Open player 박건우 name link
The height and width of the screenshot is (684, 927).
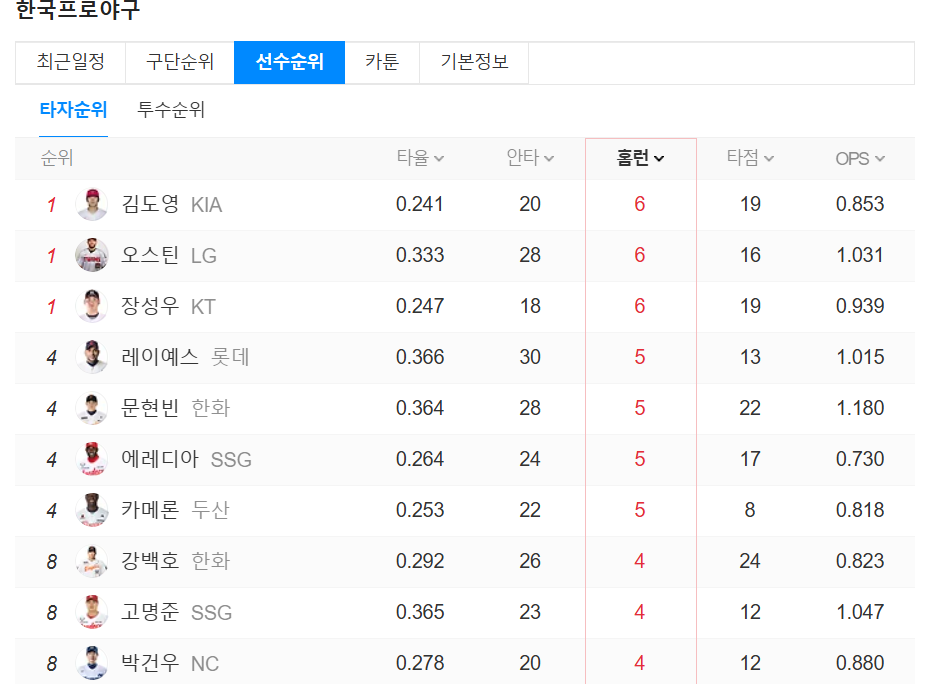150,663
